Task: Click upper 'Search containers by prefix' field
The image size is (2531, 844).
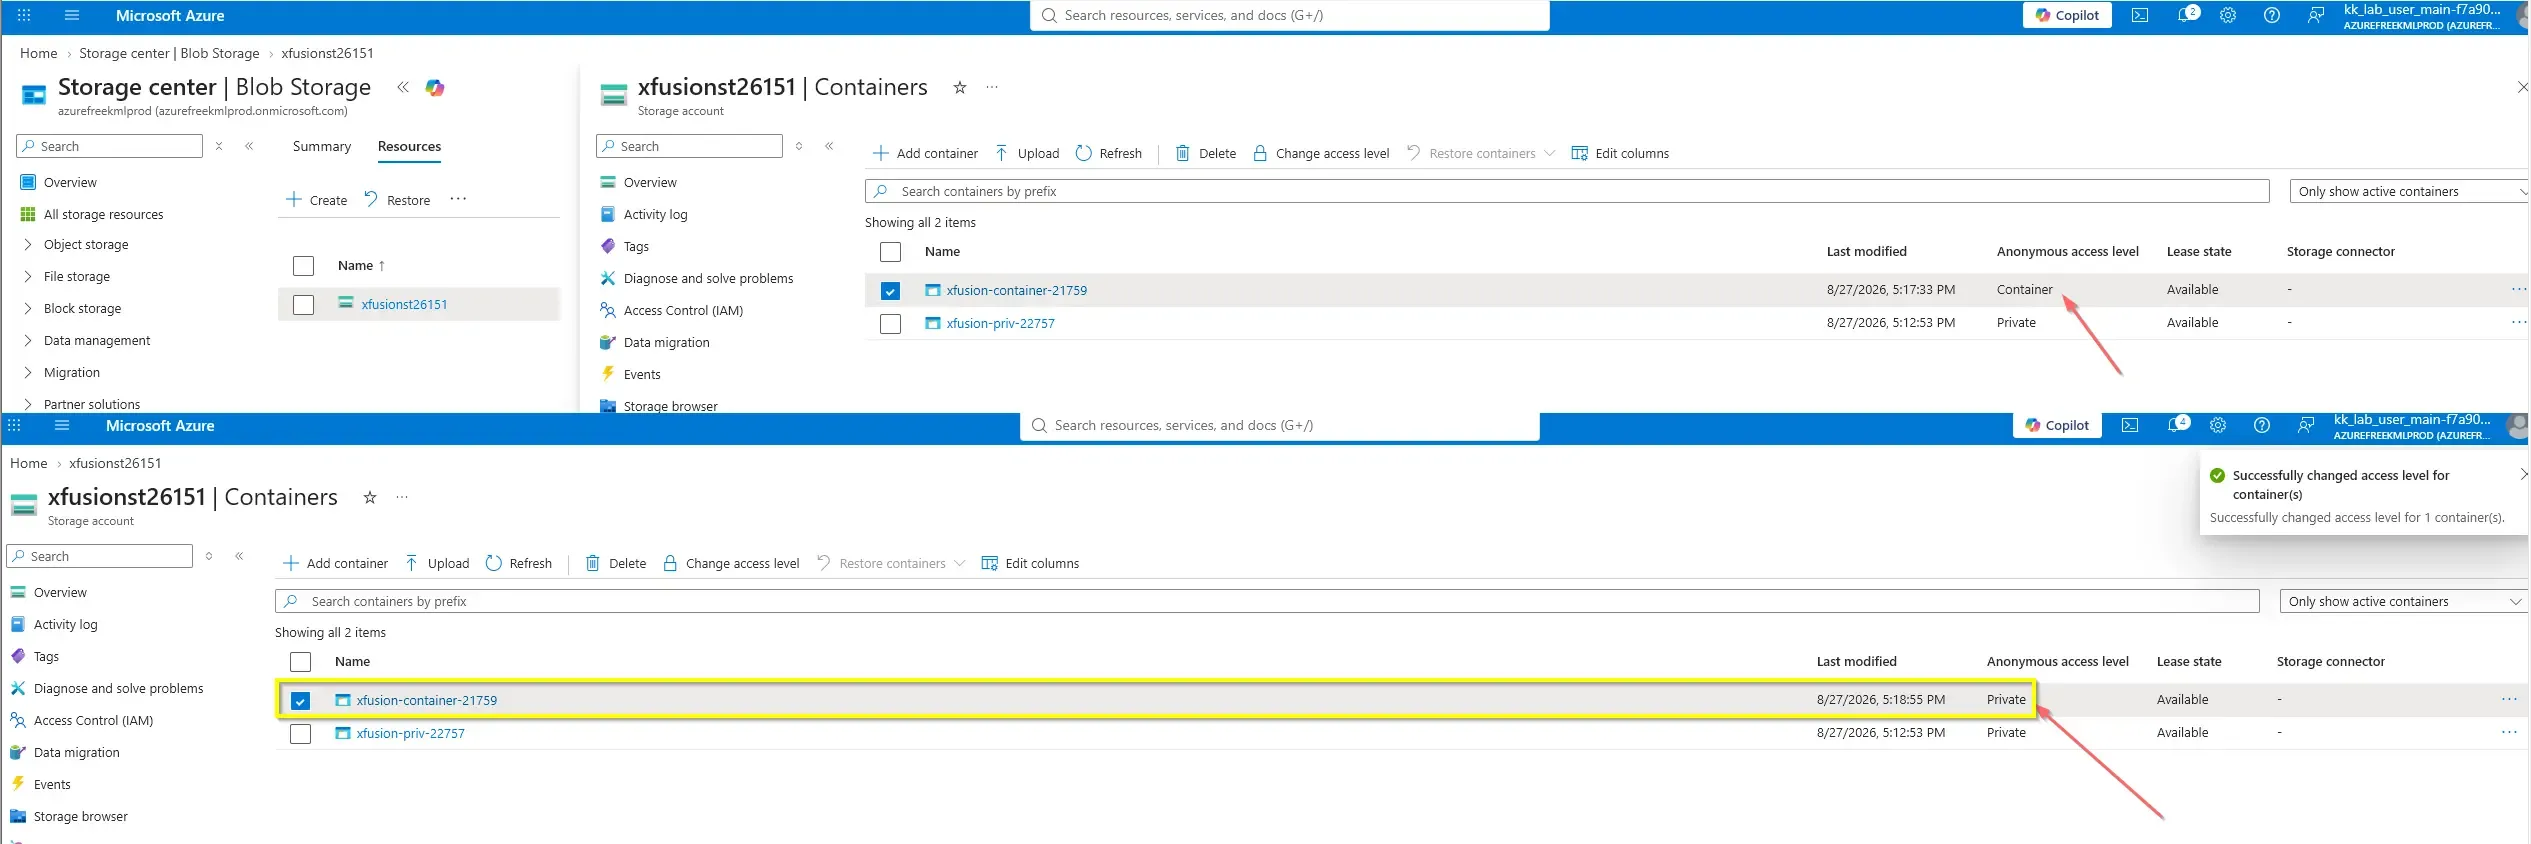Action: (1567, 191)
